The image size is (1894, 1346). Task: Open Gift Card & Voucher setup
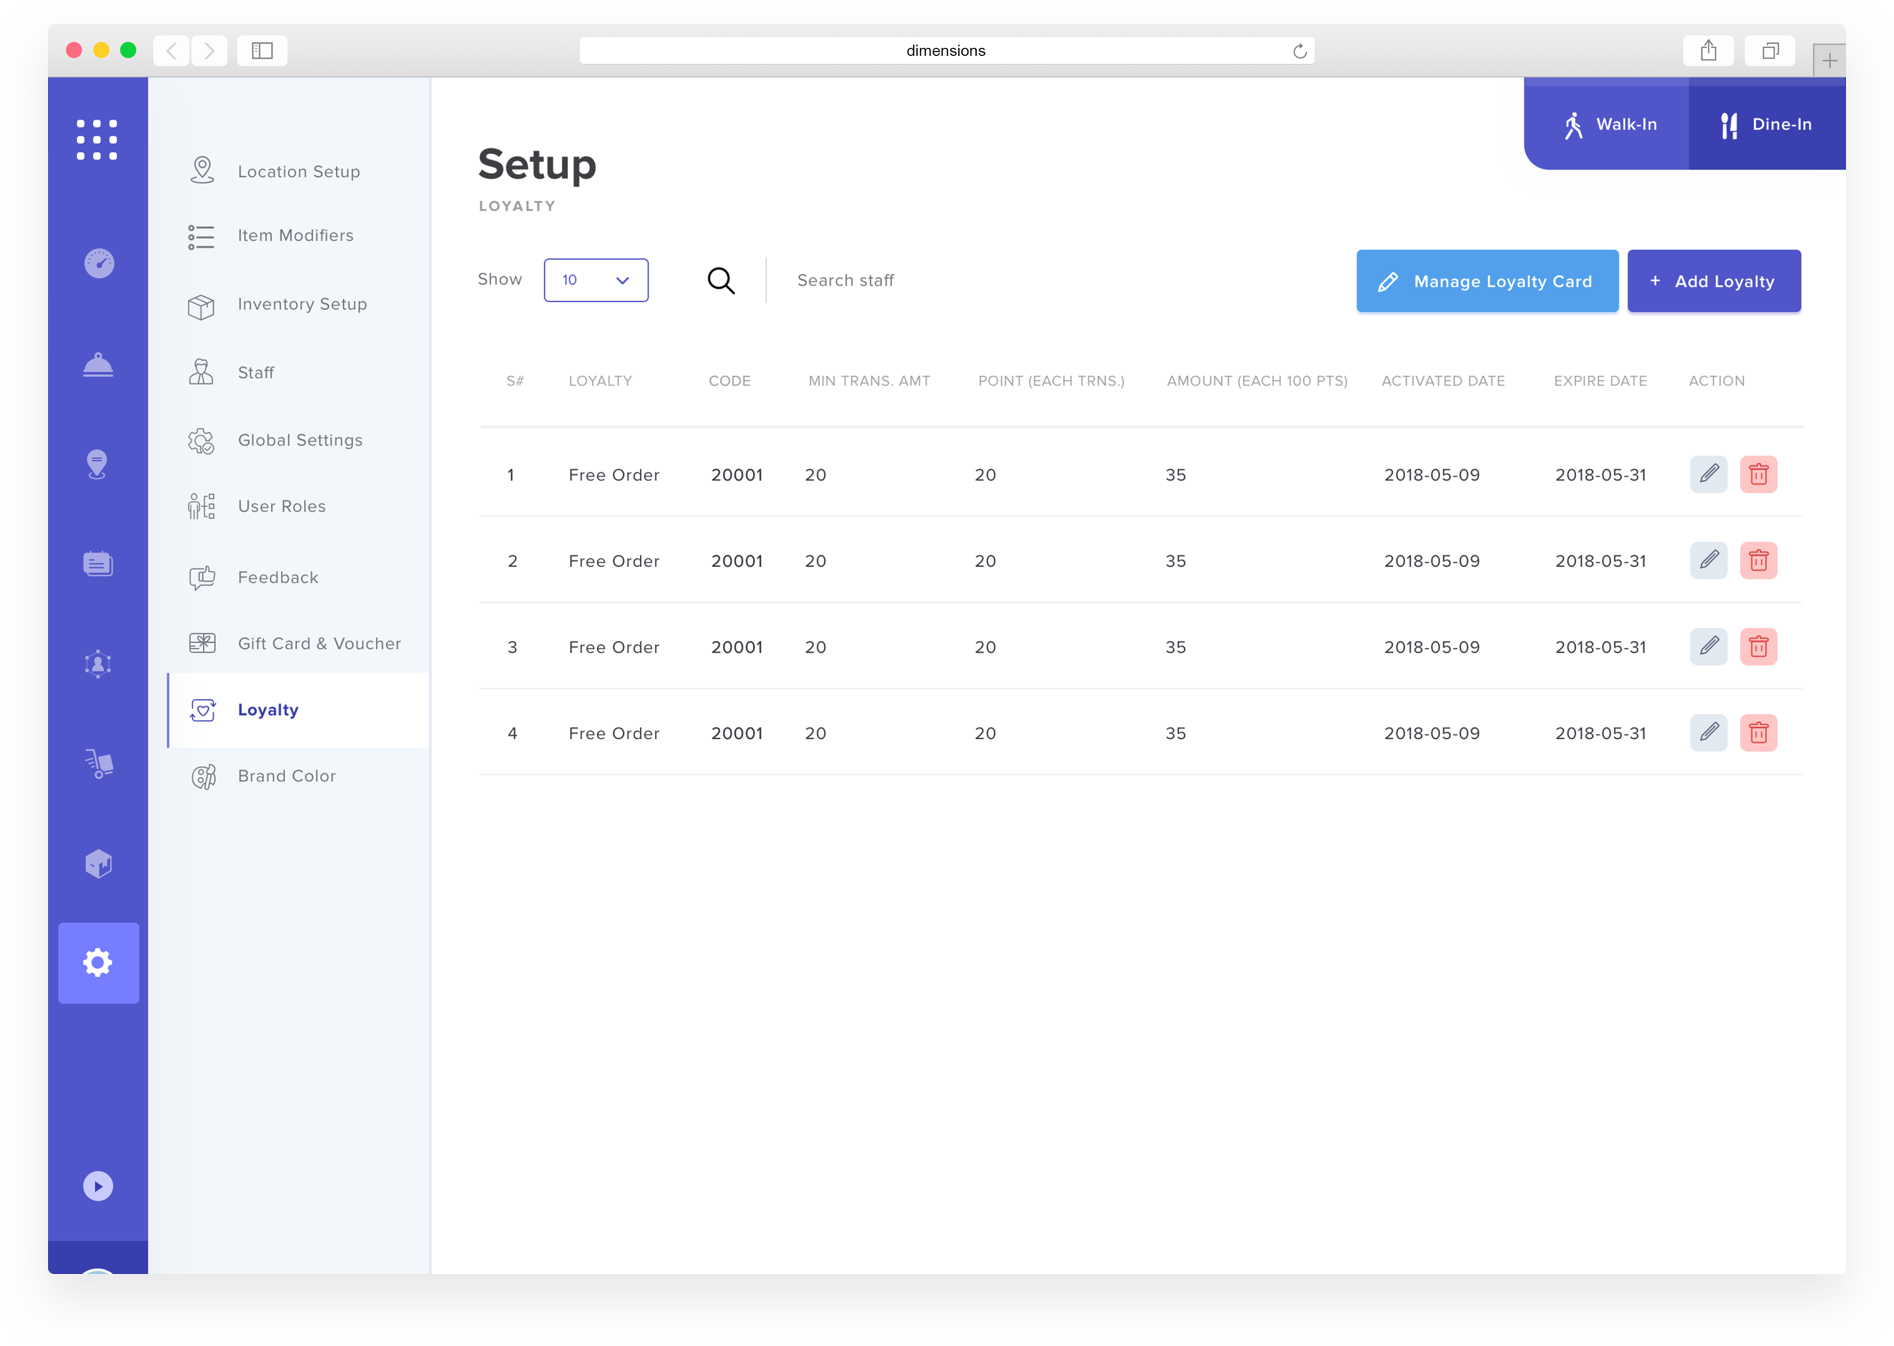pyautogui.click(x=319, y=643)
